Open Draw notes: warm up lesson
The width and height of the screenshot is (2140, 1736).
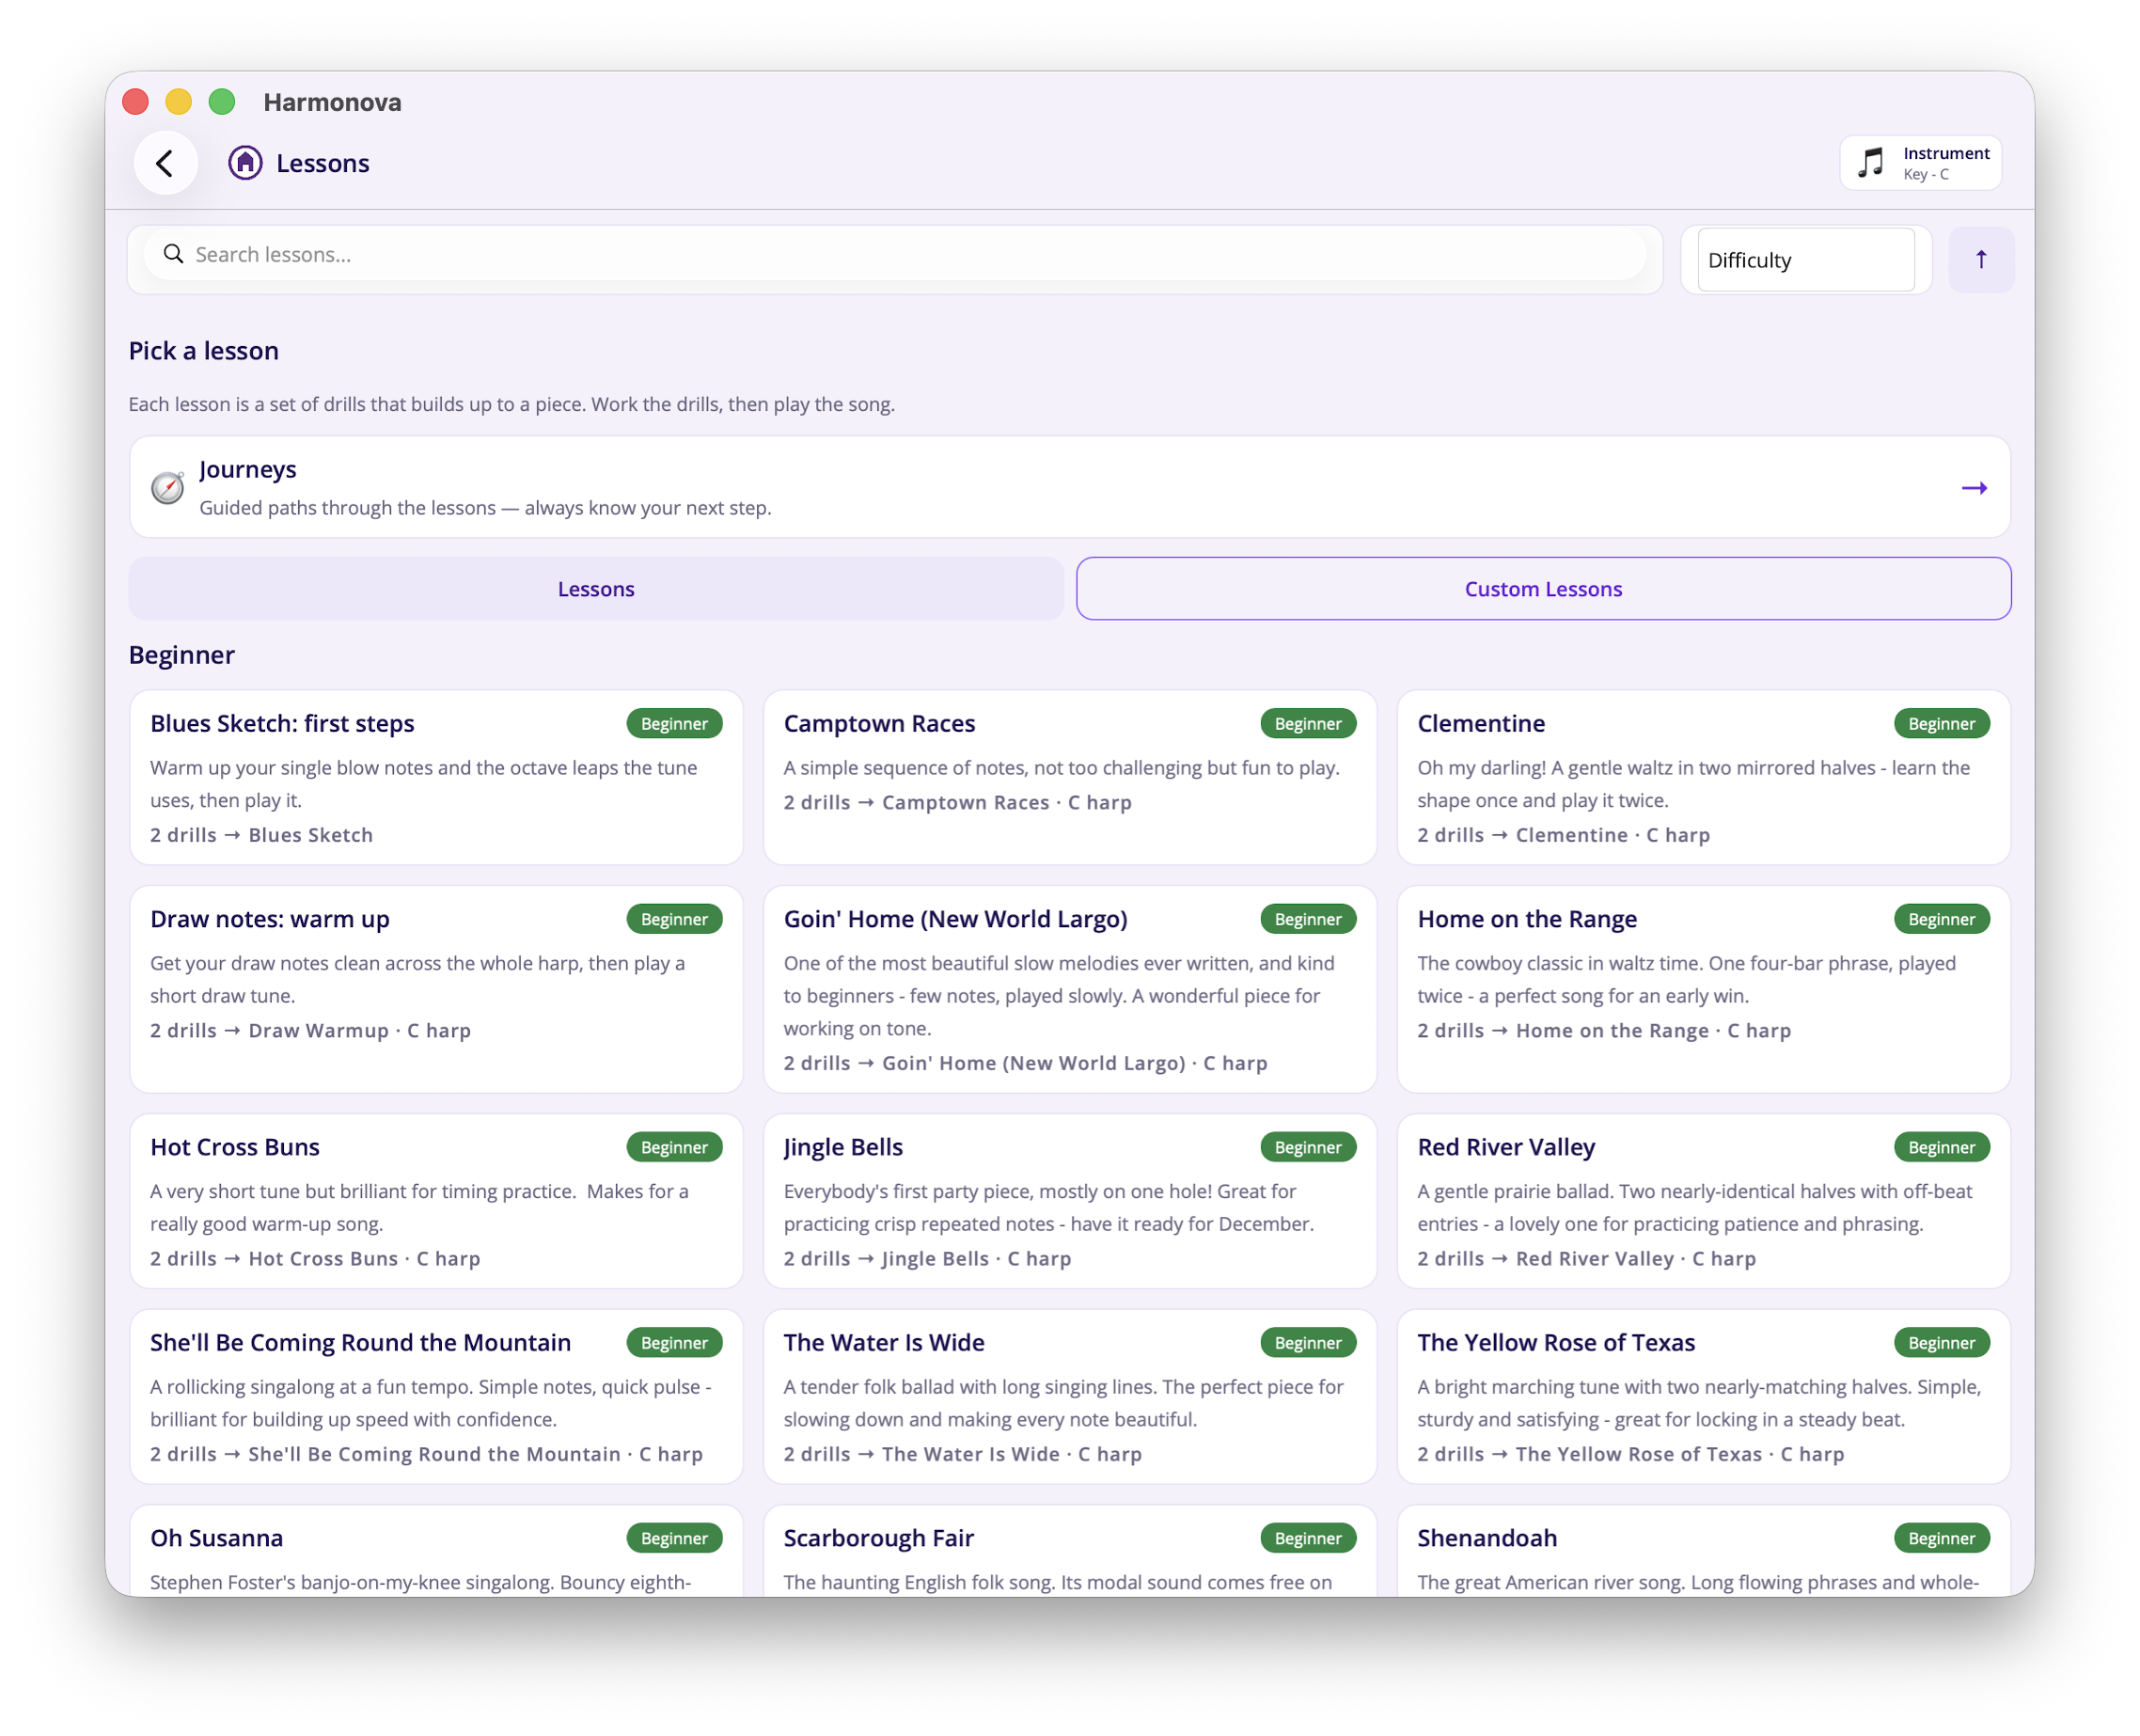click(x=436, y=989)
